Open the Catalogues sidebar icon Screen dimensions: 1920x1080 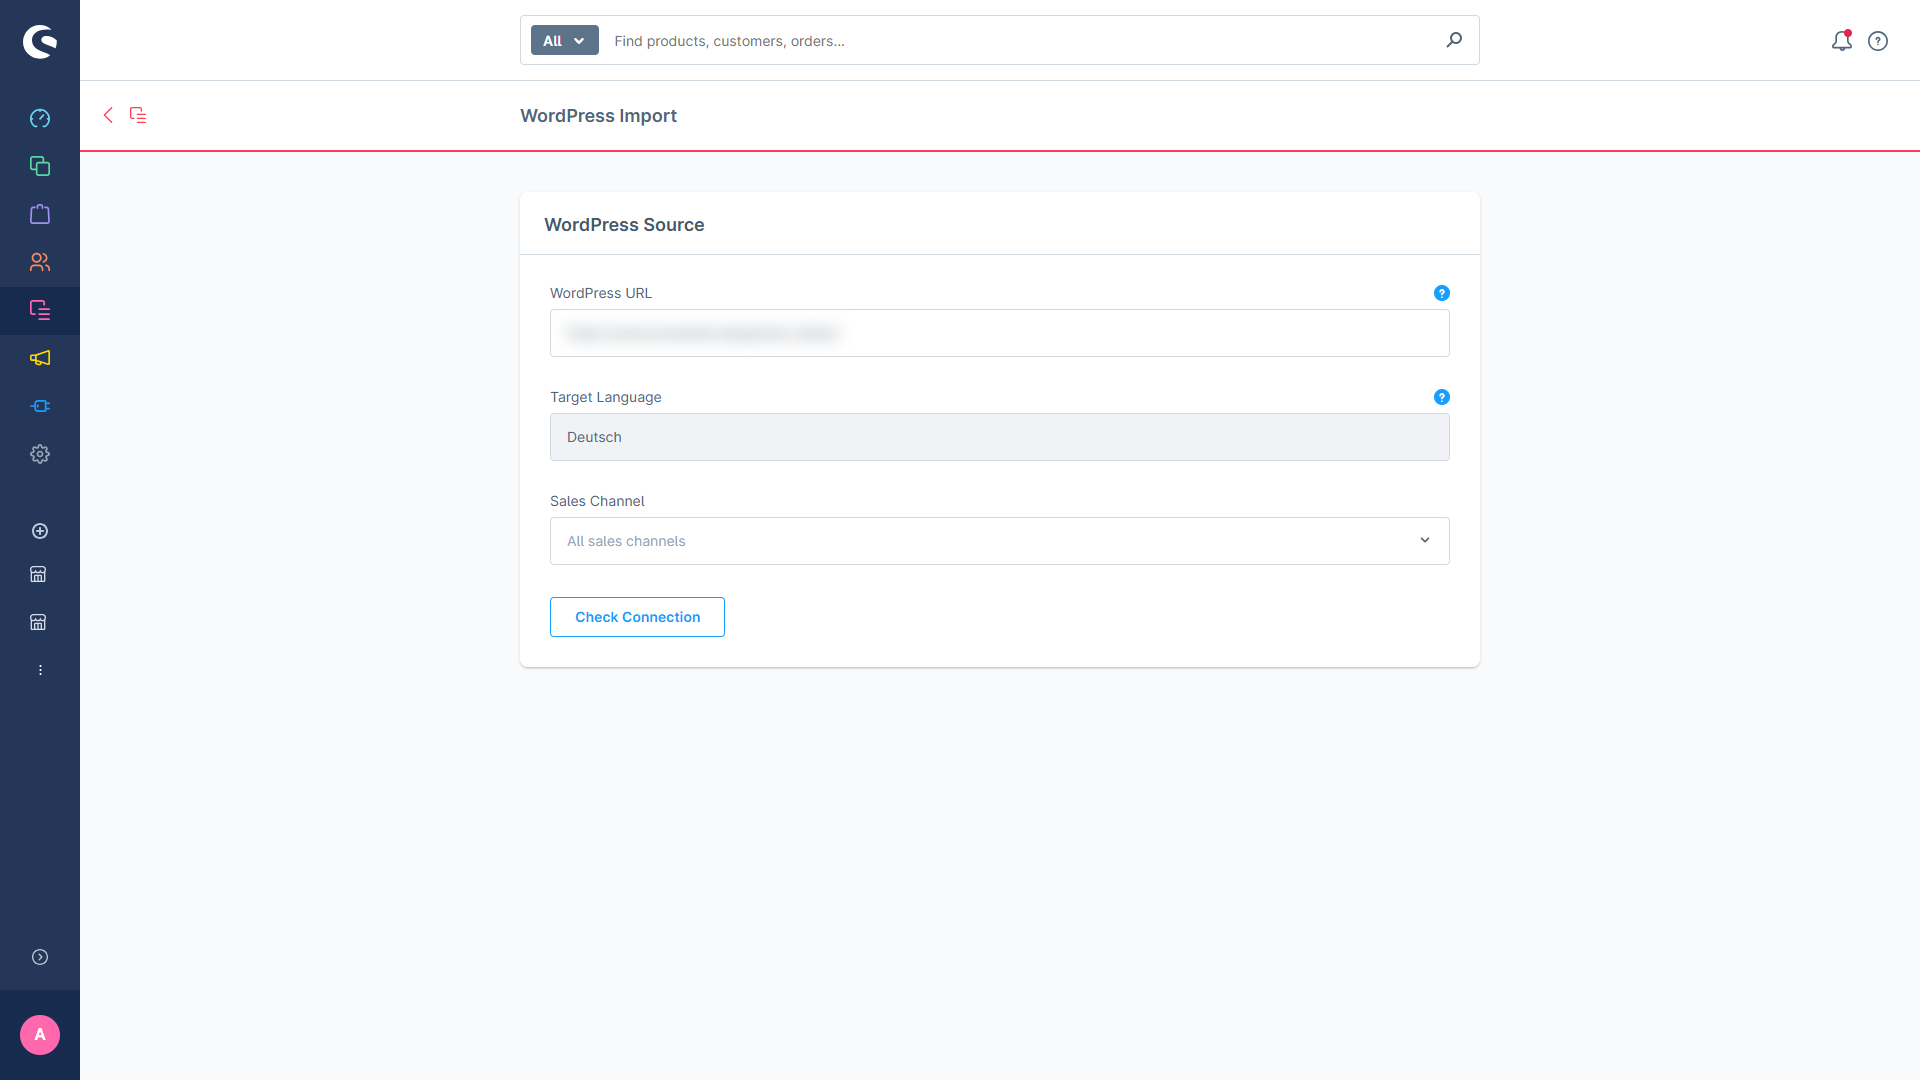pos(40,166)
